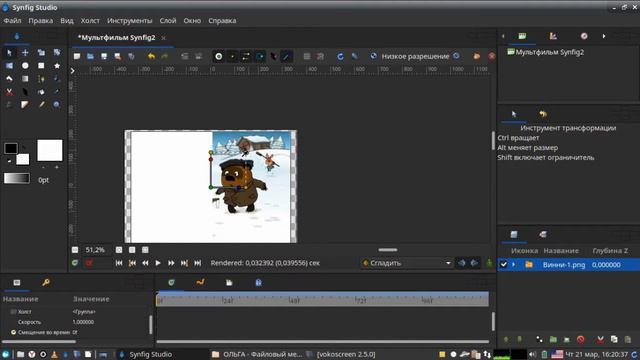Toggle tangent handles display
640x360 pixels.
[246, 56]
